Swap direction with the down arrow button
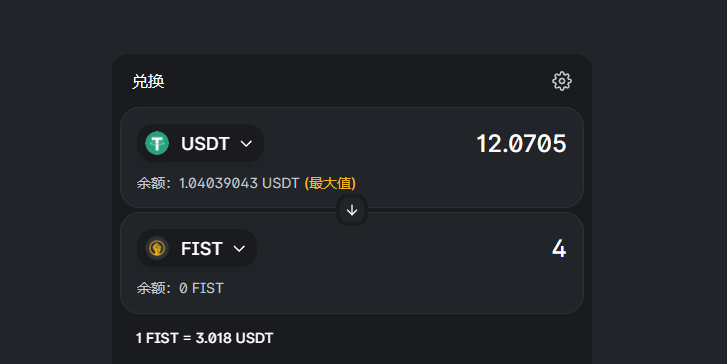 pos(352,210)
